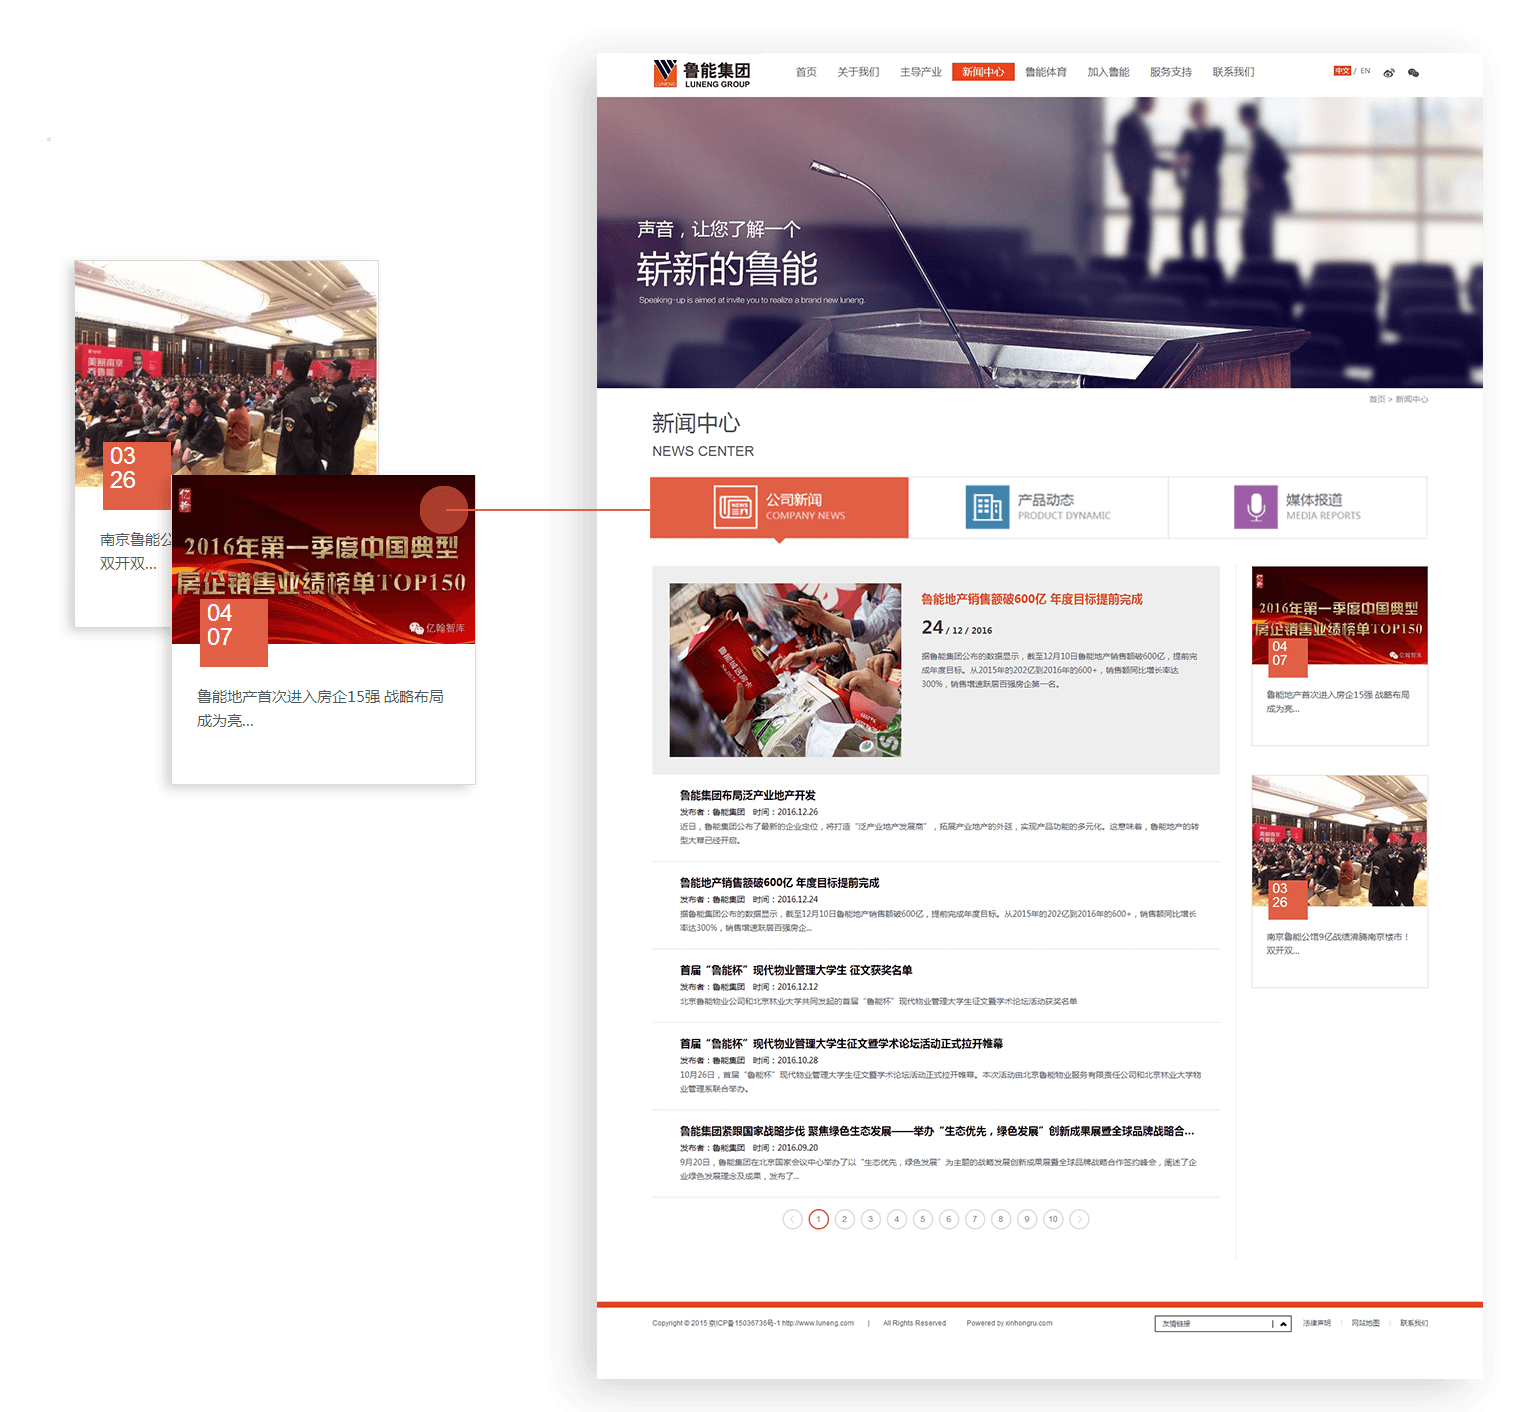Open the Weibo social icon
The width and height of the screenshot is (1528, 1412).
point(1389,73)
